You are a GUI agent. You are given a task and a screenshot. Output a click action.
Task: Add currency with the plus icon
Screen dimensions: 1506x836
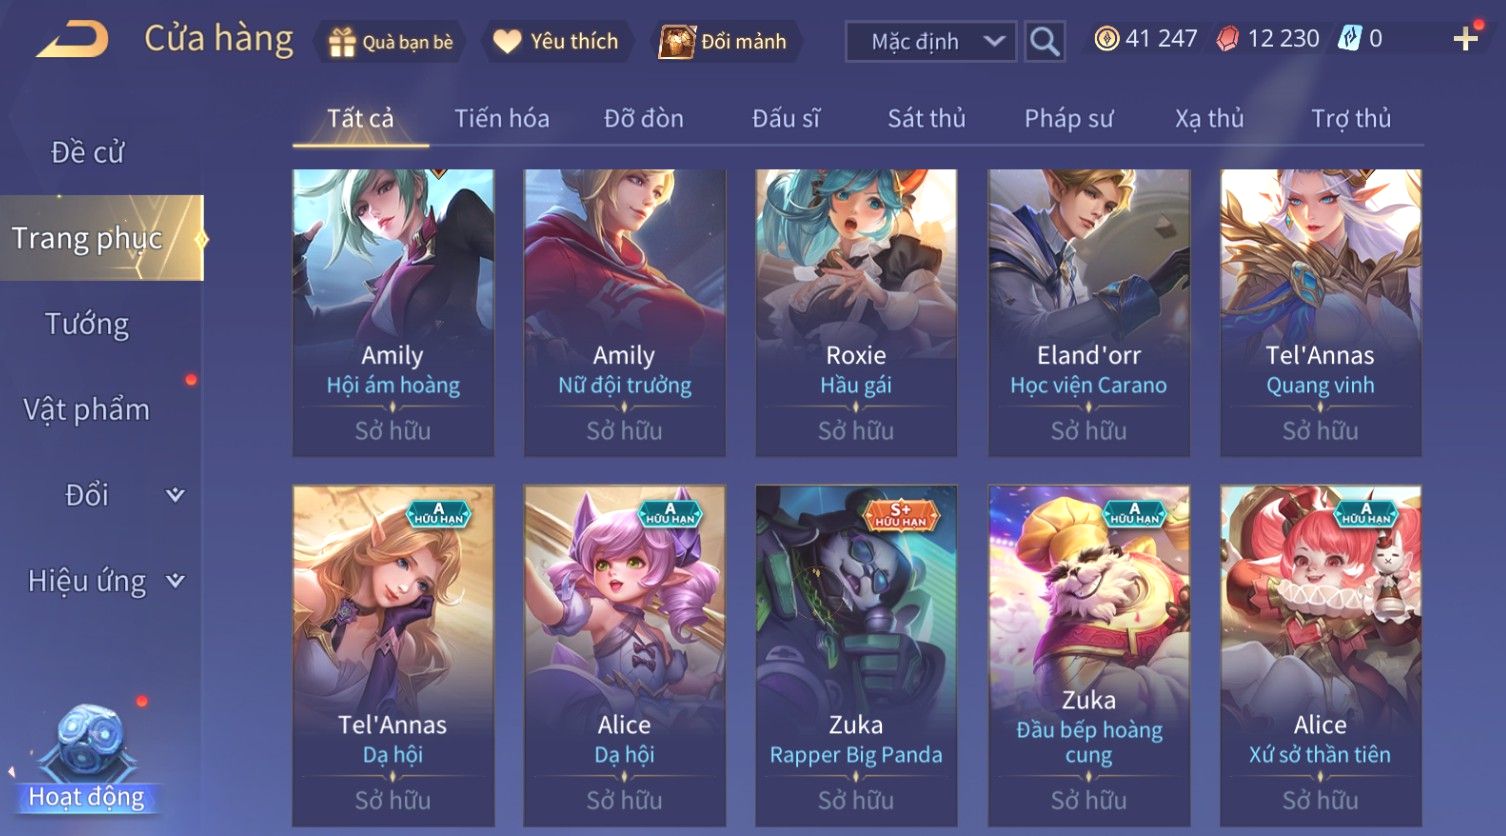pyautogui.click(x=1466, y=39)
